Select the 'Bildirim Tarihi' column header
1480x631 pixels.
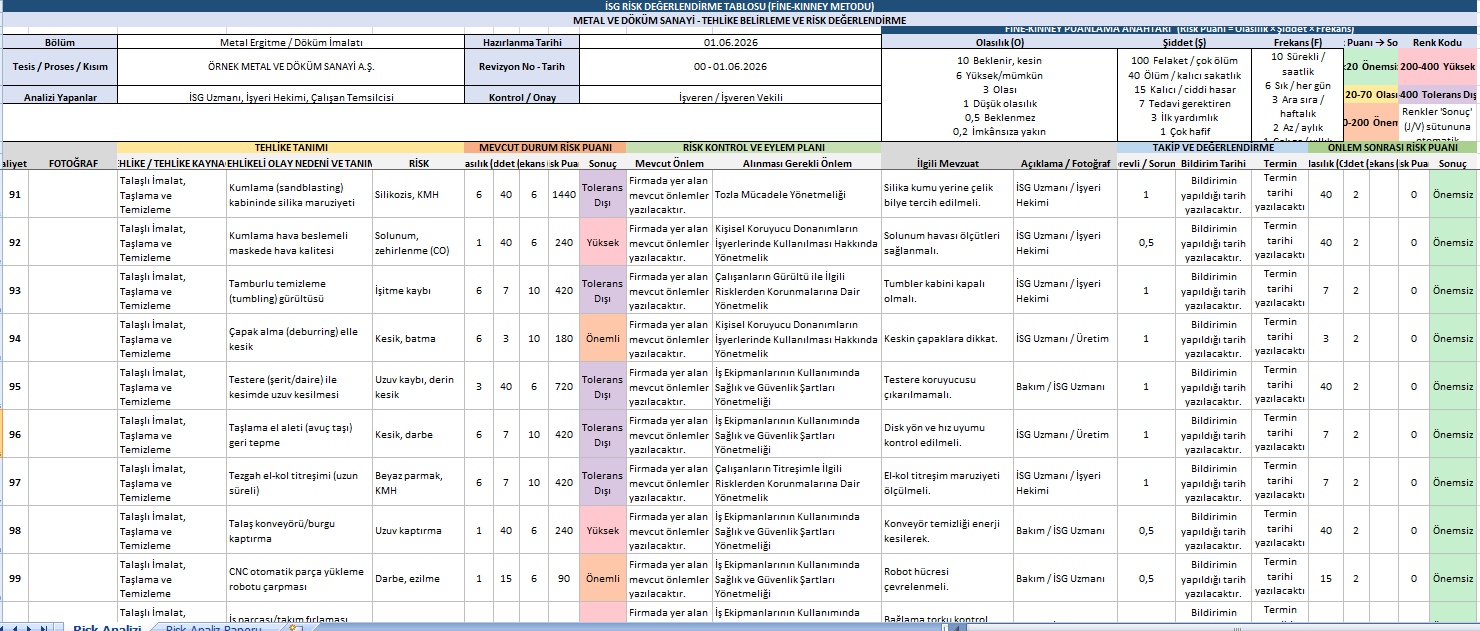pos(1213,163)
